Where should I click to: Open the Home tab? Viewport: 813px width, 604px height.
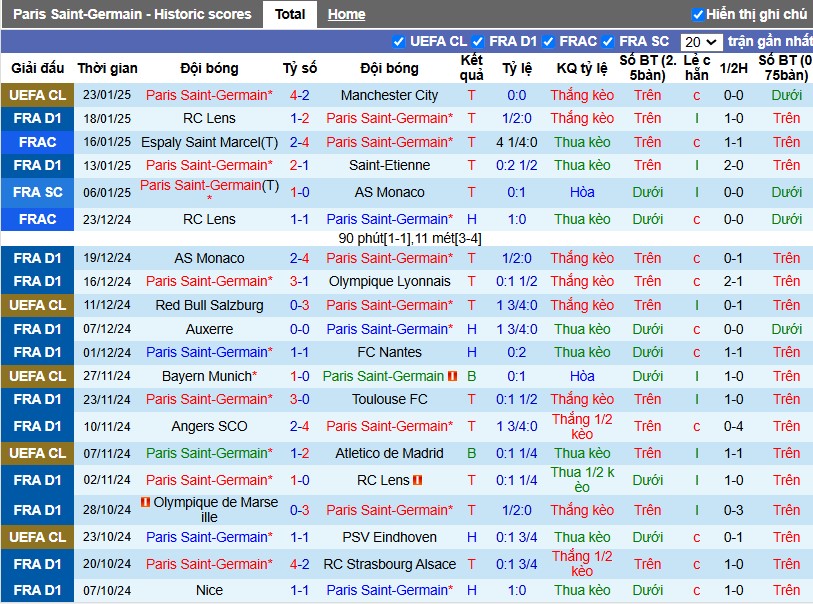click(346, 15)
